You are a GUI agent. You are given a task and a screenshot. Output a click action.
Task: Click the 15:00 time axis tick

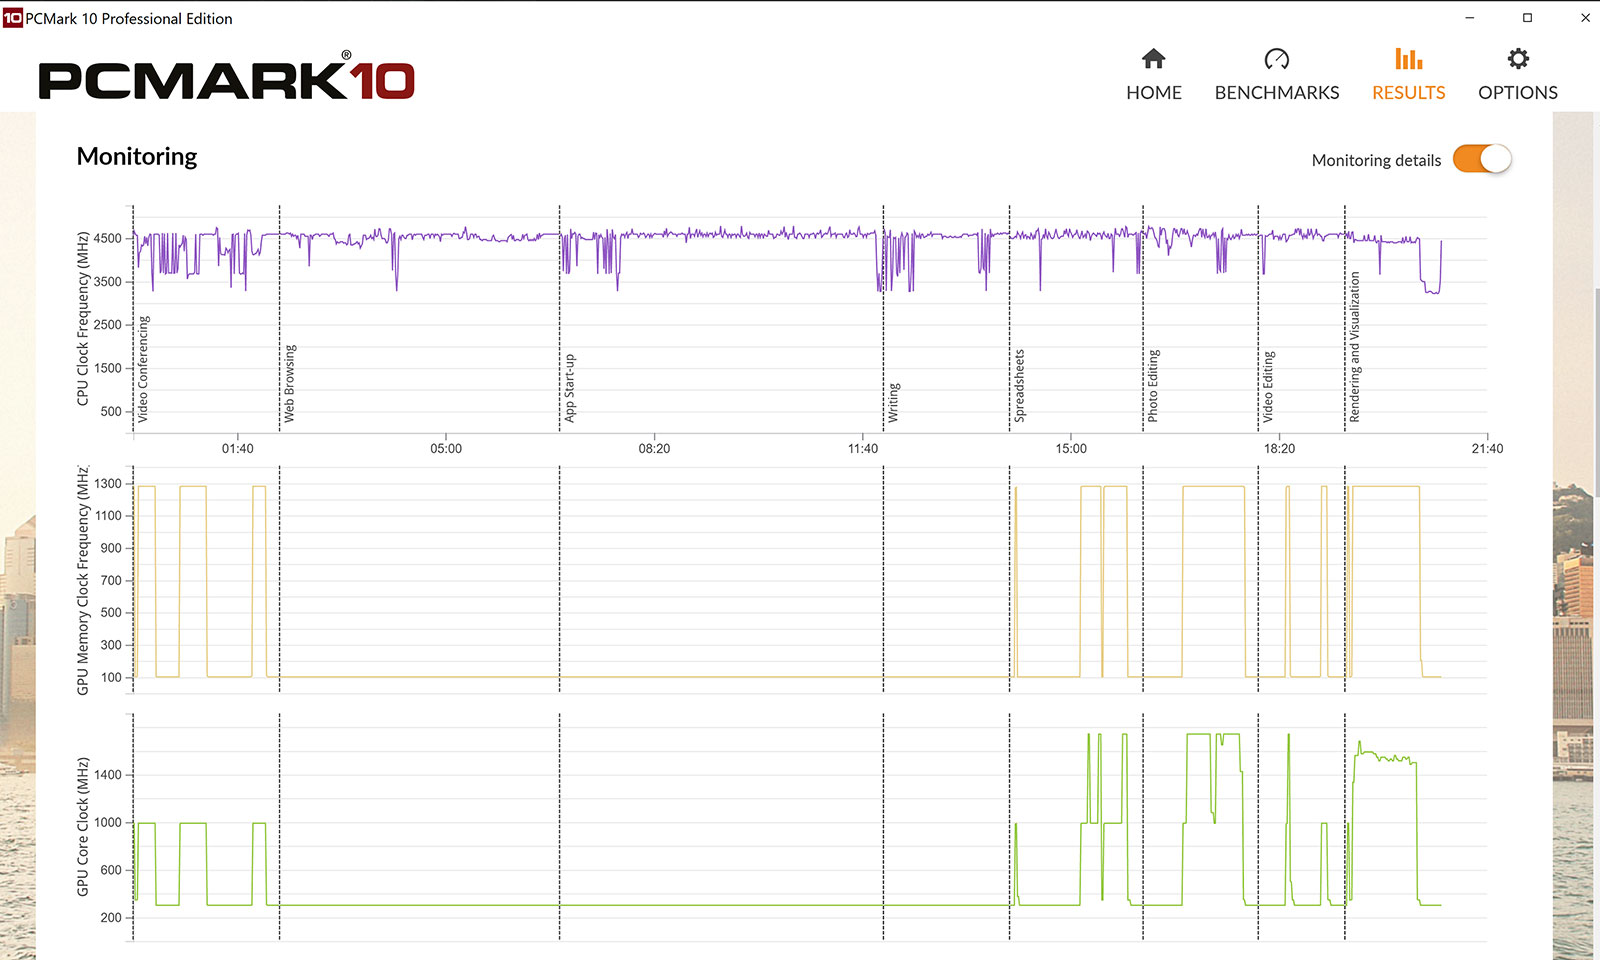[x=1071, y=448]
